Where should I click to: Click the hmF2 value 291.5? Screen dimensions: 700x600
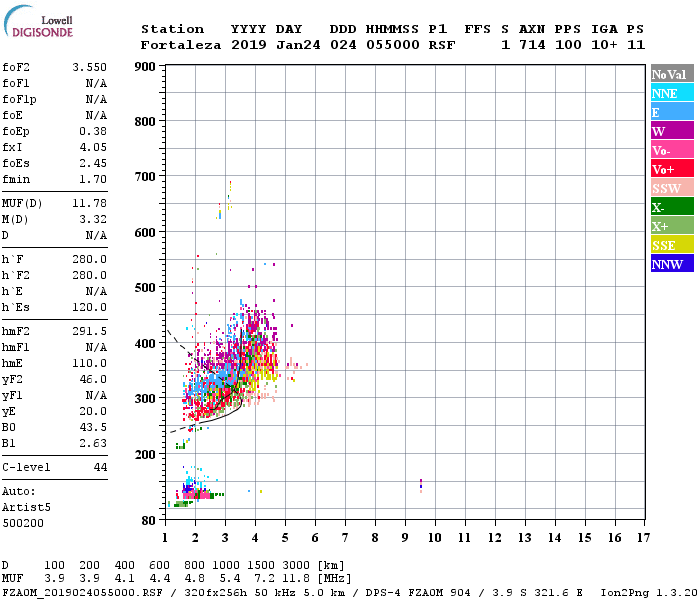tap(90, 332)
